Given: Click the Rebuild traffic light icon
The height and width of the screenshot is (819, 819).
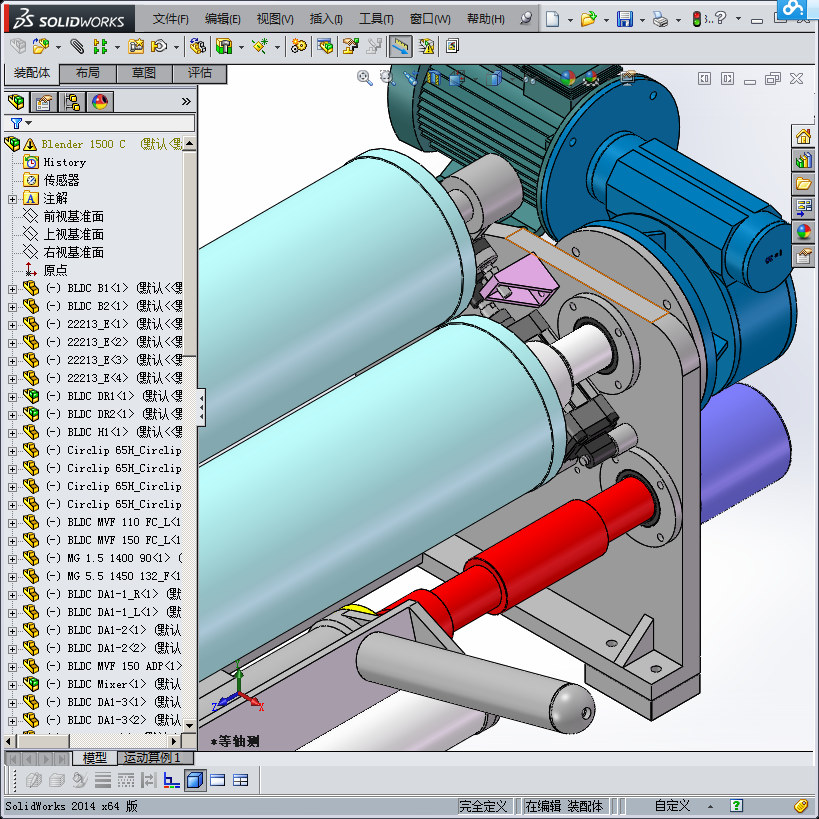Looking at the screenshot, I should [x=697, y=19].
